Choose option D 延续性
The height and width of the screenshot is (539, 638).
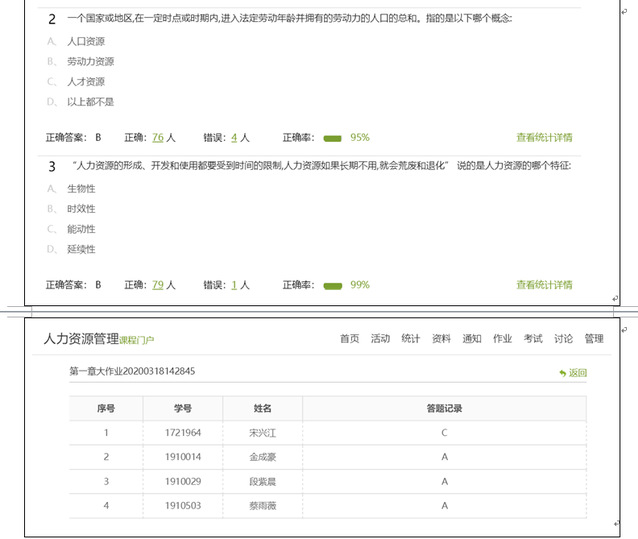(81, 249)
